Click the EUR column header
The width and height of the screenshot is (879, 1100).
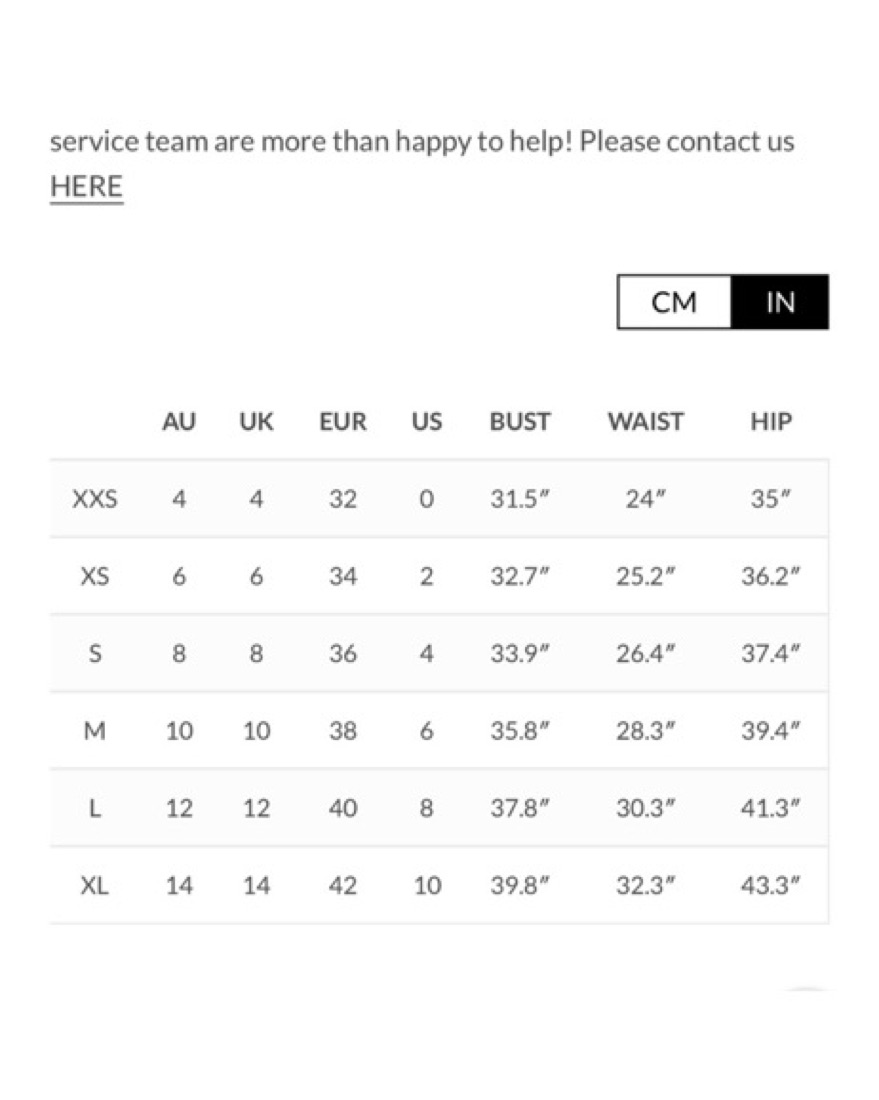[x=343, y=422]
